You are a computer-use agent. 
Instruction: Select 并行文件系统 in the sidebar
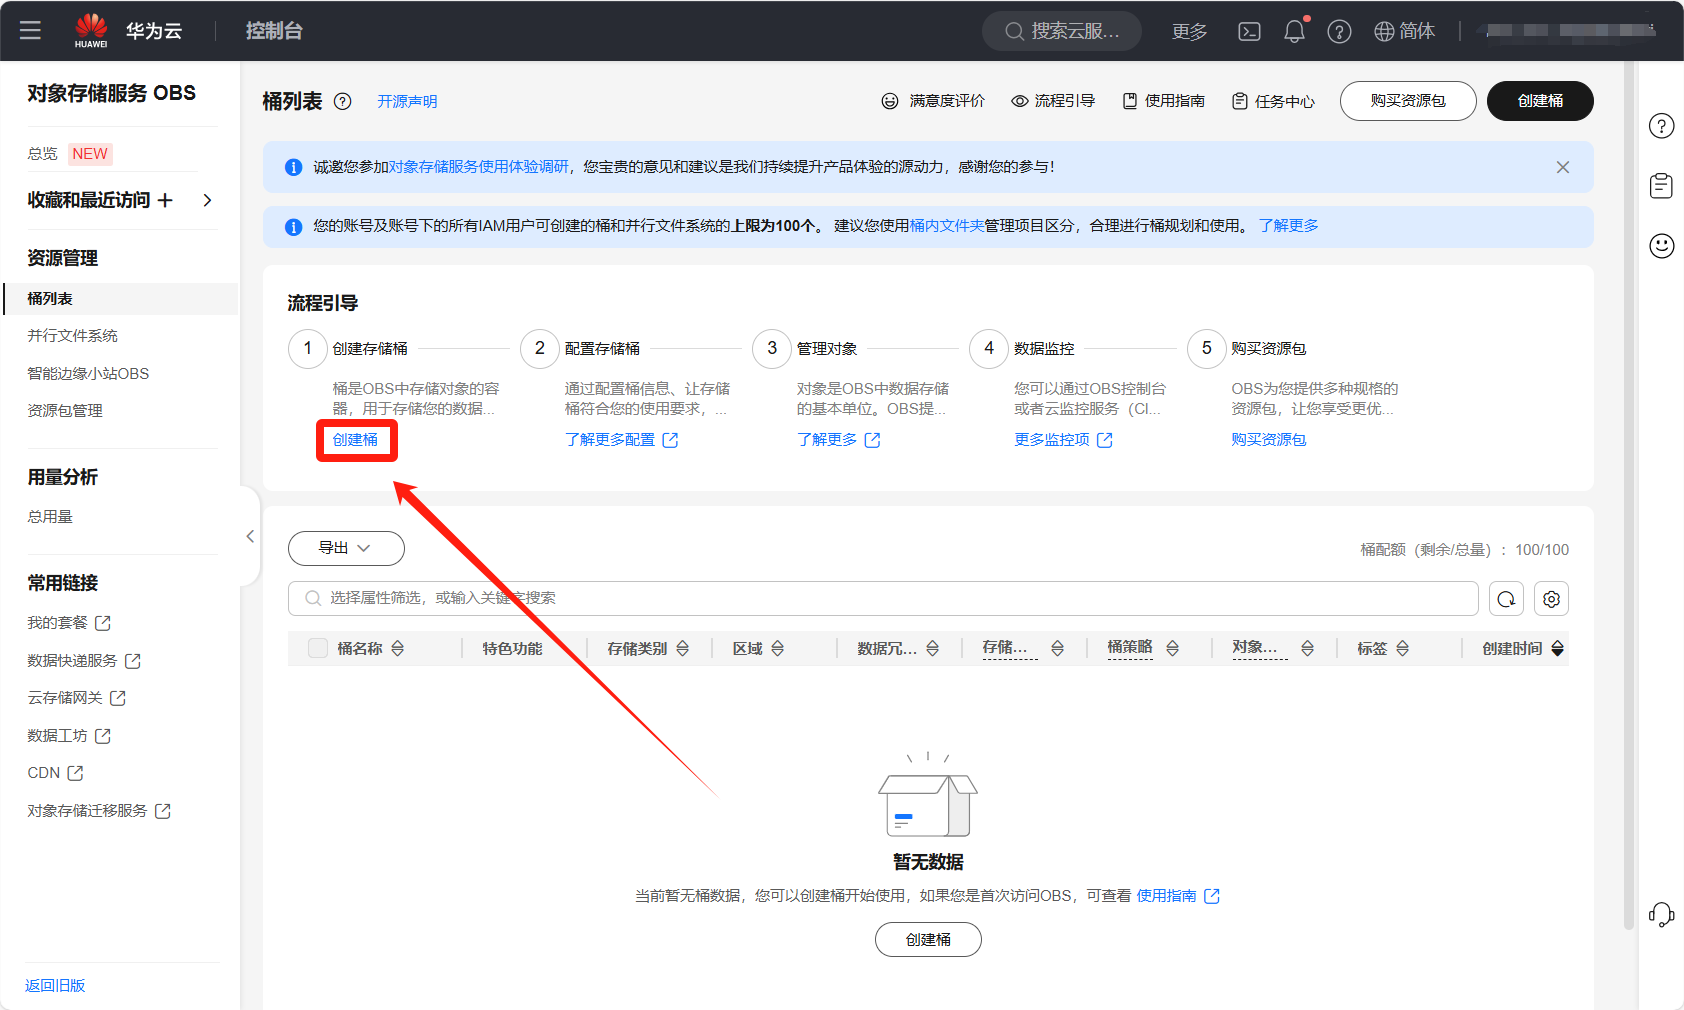click(x=72, y=336)
